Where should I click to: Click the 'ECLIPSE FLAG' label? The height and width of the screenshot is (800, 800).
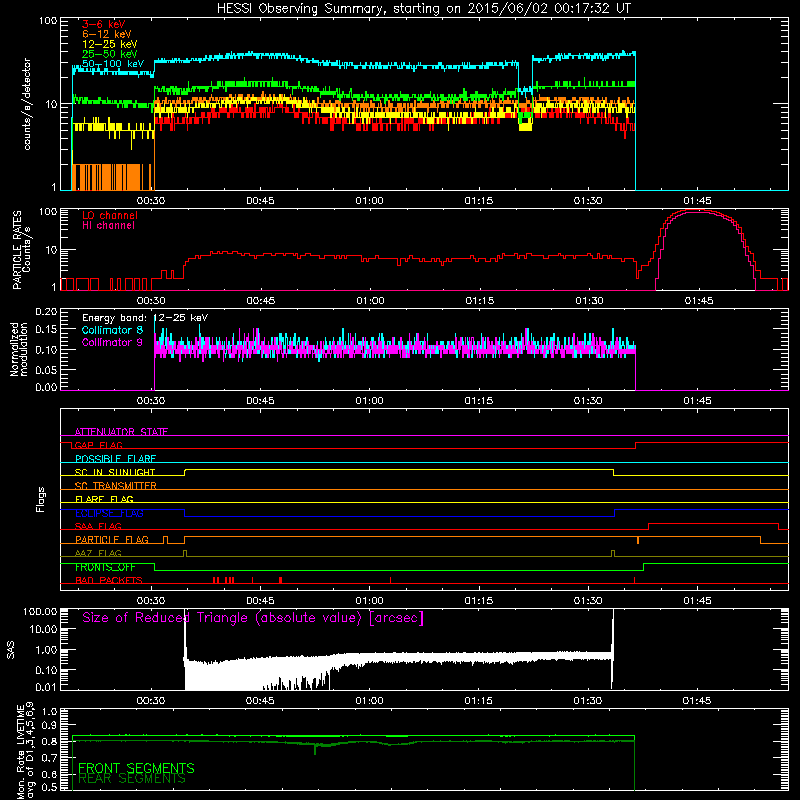[x=109, y=513]
